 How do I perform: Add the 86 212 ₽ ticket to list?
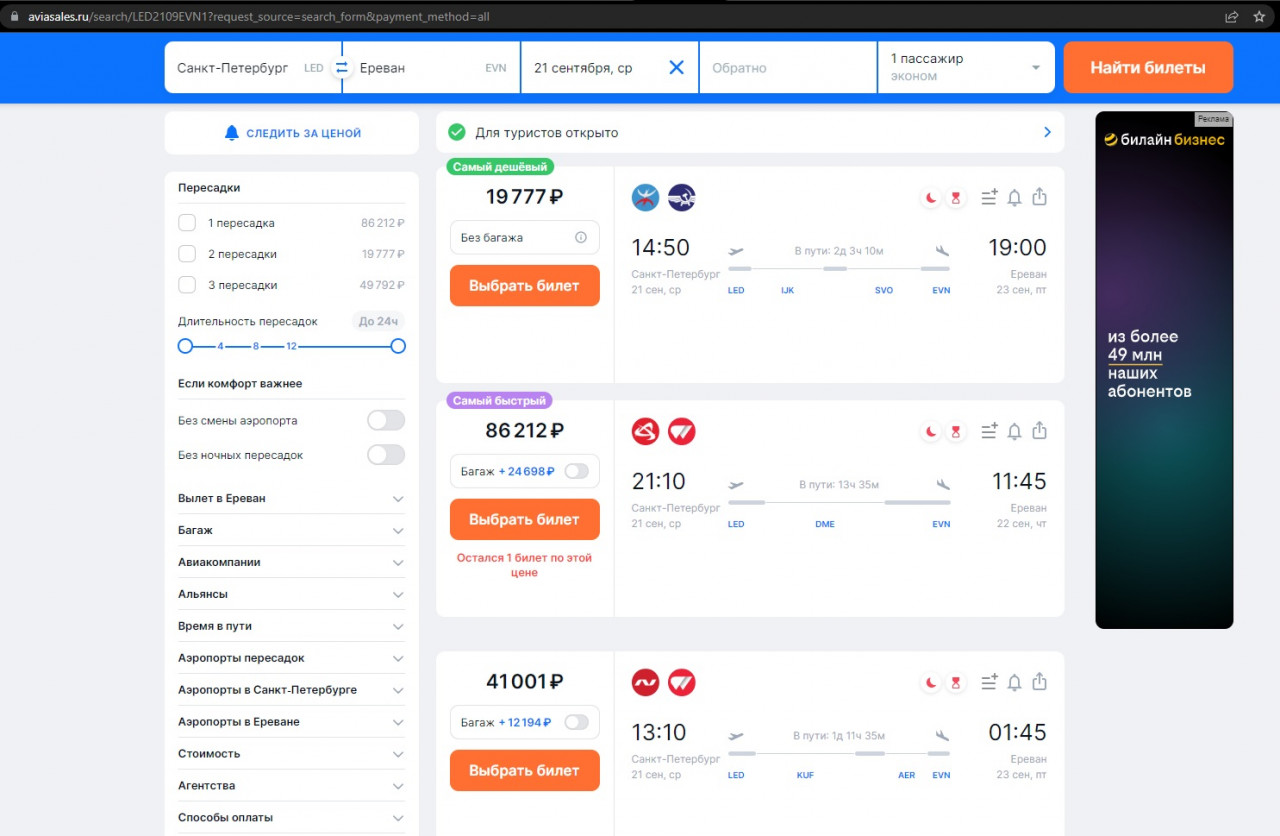[x=989, y=432]
